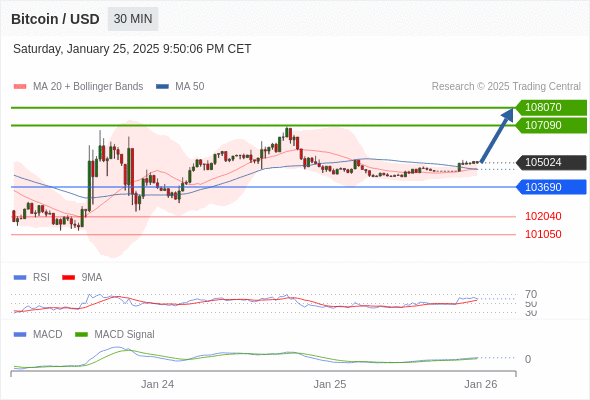Click the MACD Signal legend label
Image resolution: width=590 pixels, height=400 pixels.
pos(124,334)
